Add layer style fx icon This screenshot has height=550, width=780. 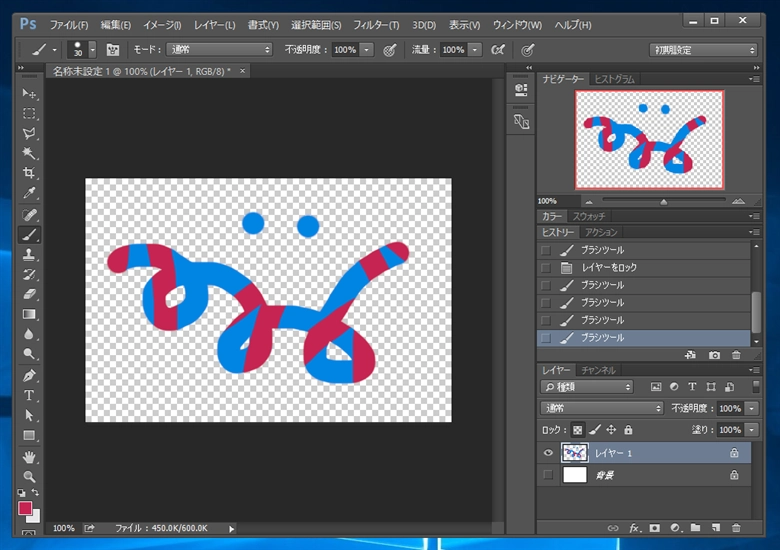[x=634, y=528]
